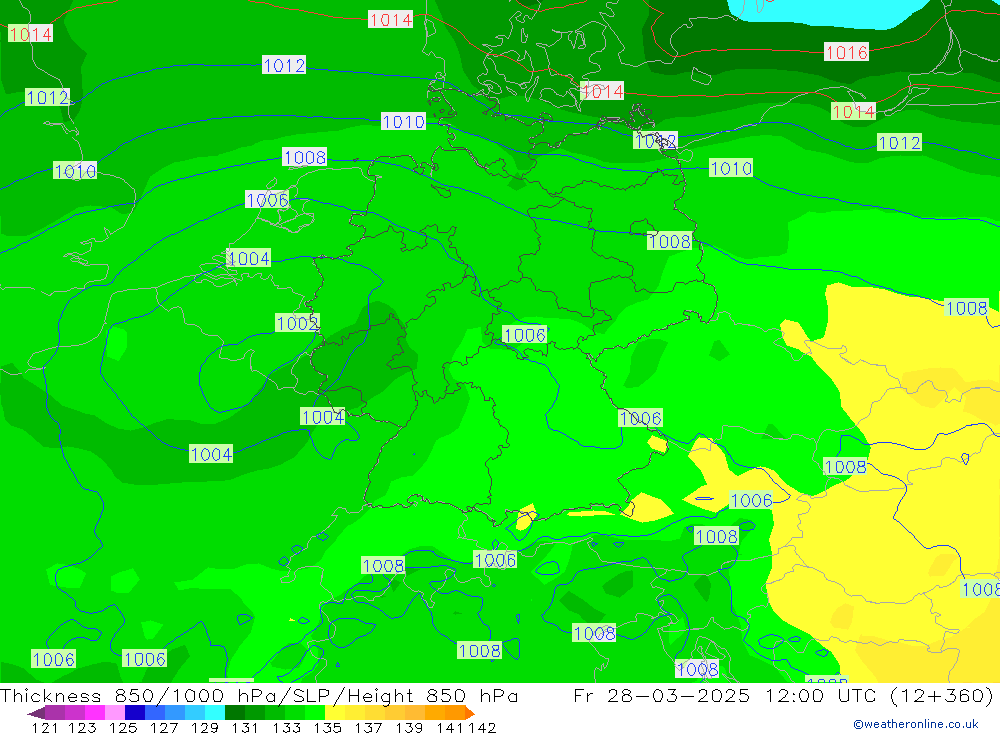Click the legend value 141

[451, 727]
